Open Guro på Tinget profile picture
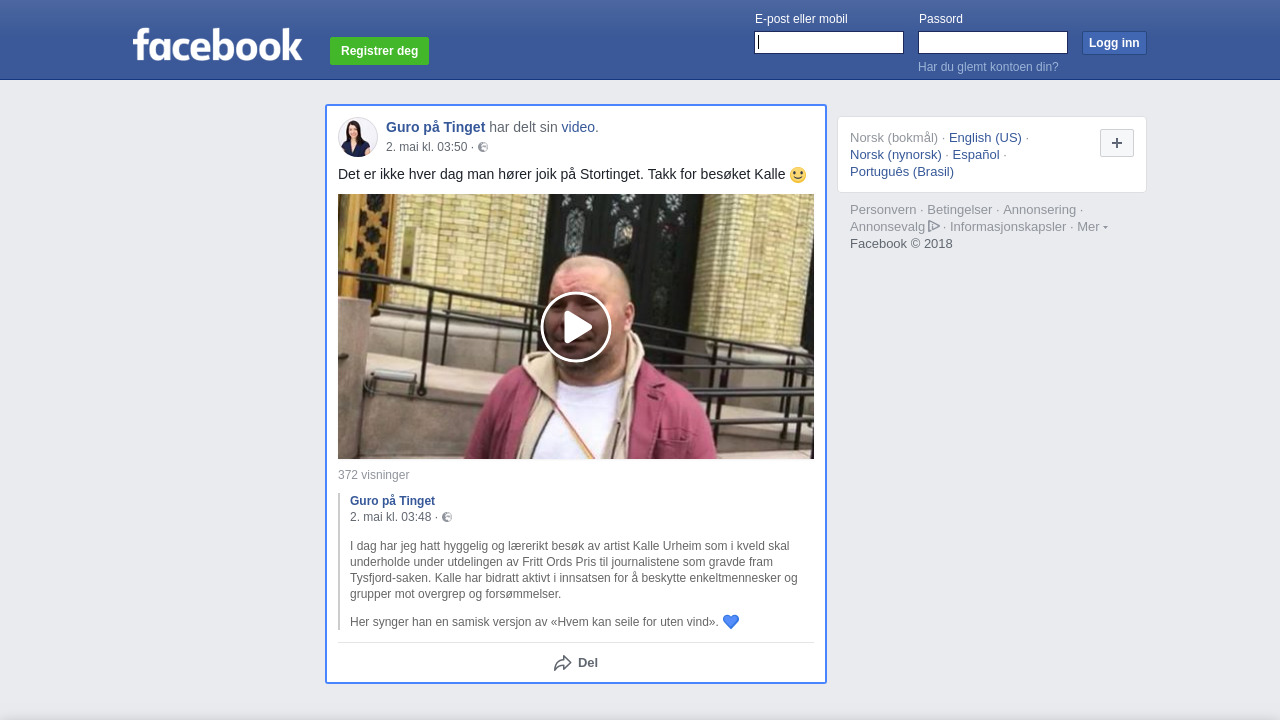This screenshot has height=720, width=1280. coord(358,137)
